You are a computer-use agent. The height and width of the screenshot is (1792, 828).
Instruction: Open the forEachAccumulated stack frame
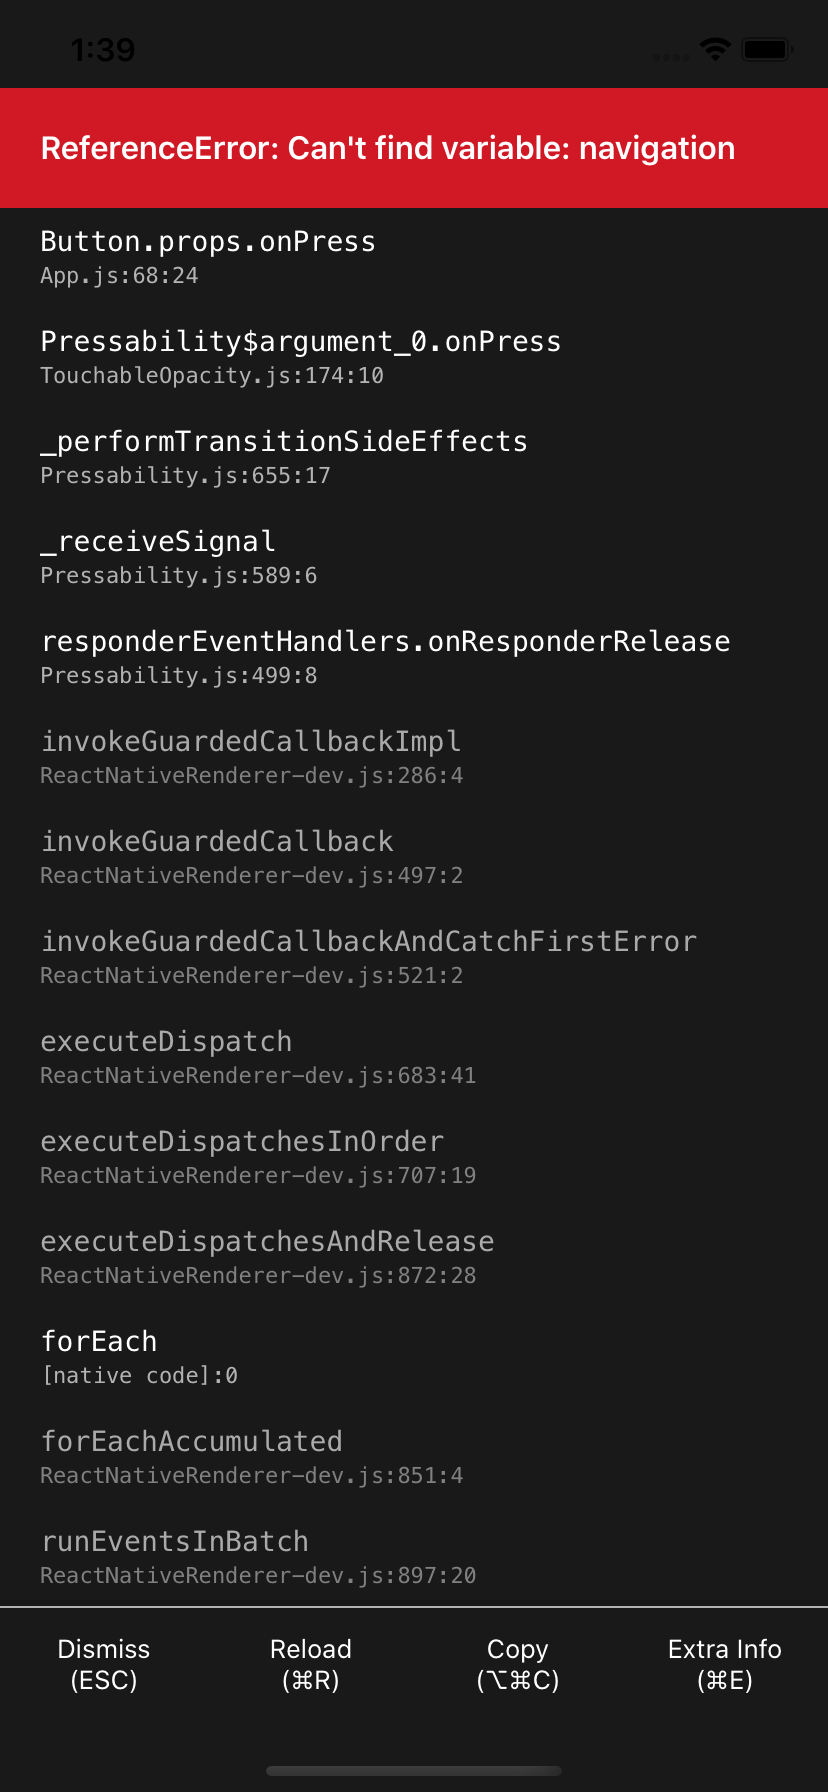tap(414, 1458)
